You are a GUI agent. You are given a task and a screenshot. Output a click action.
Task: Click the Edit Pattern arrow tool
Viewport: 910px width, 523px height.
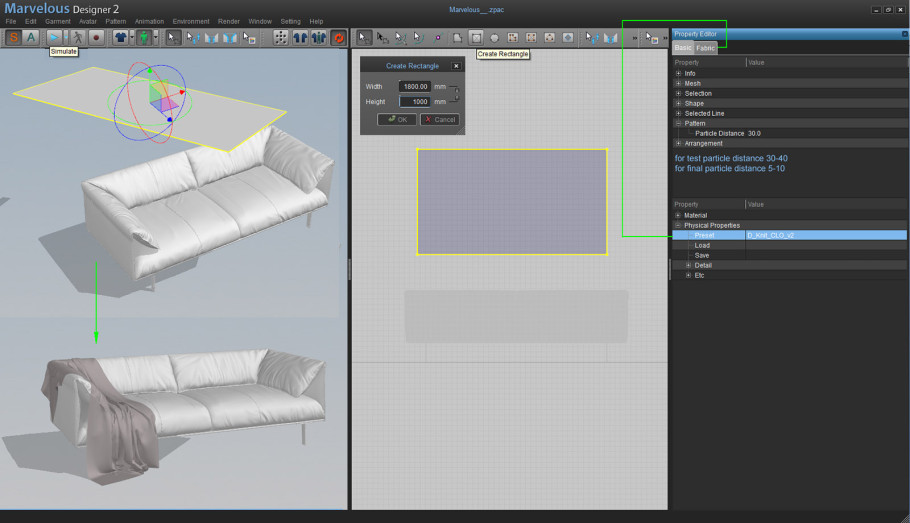[x=382, y=38]
